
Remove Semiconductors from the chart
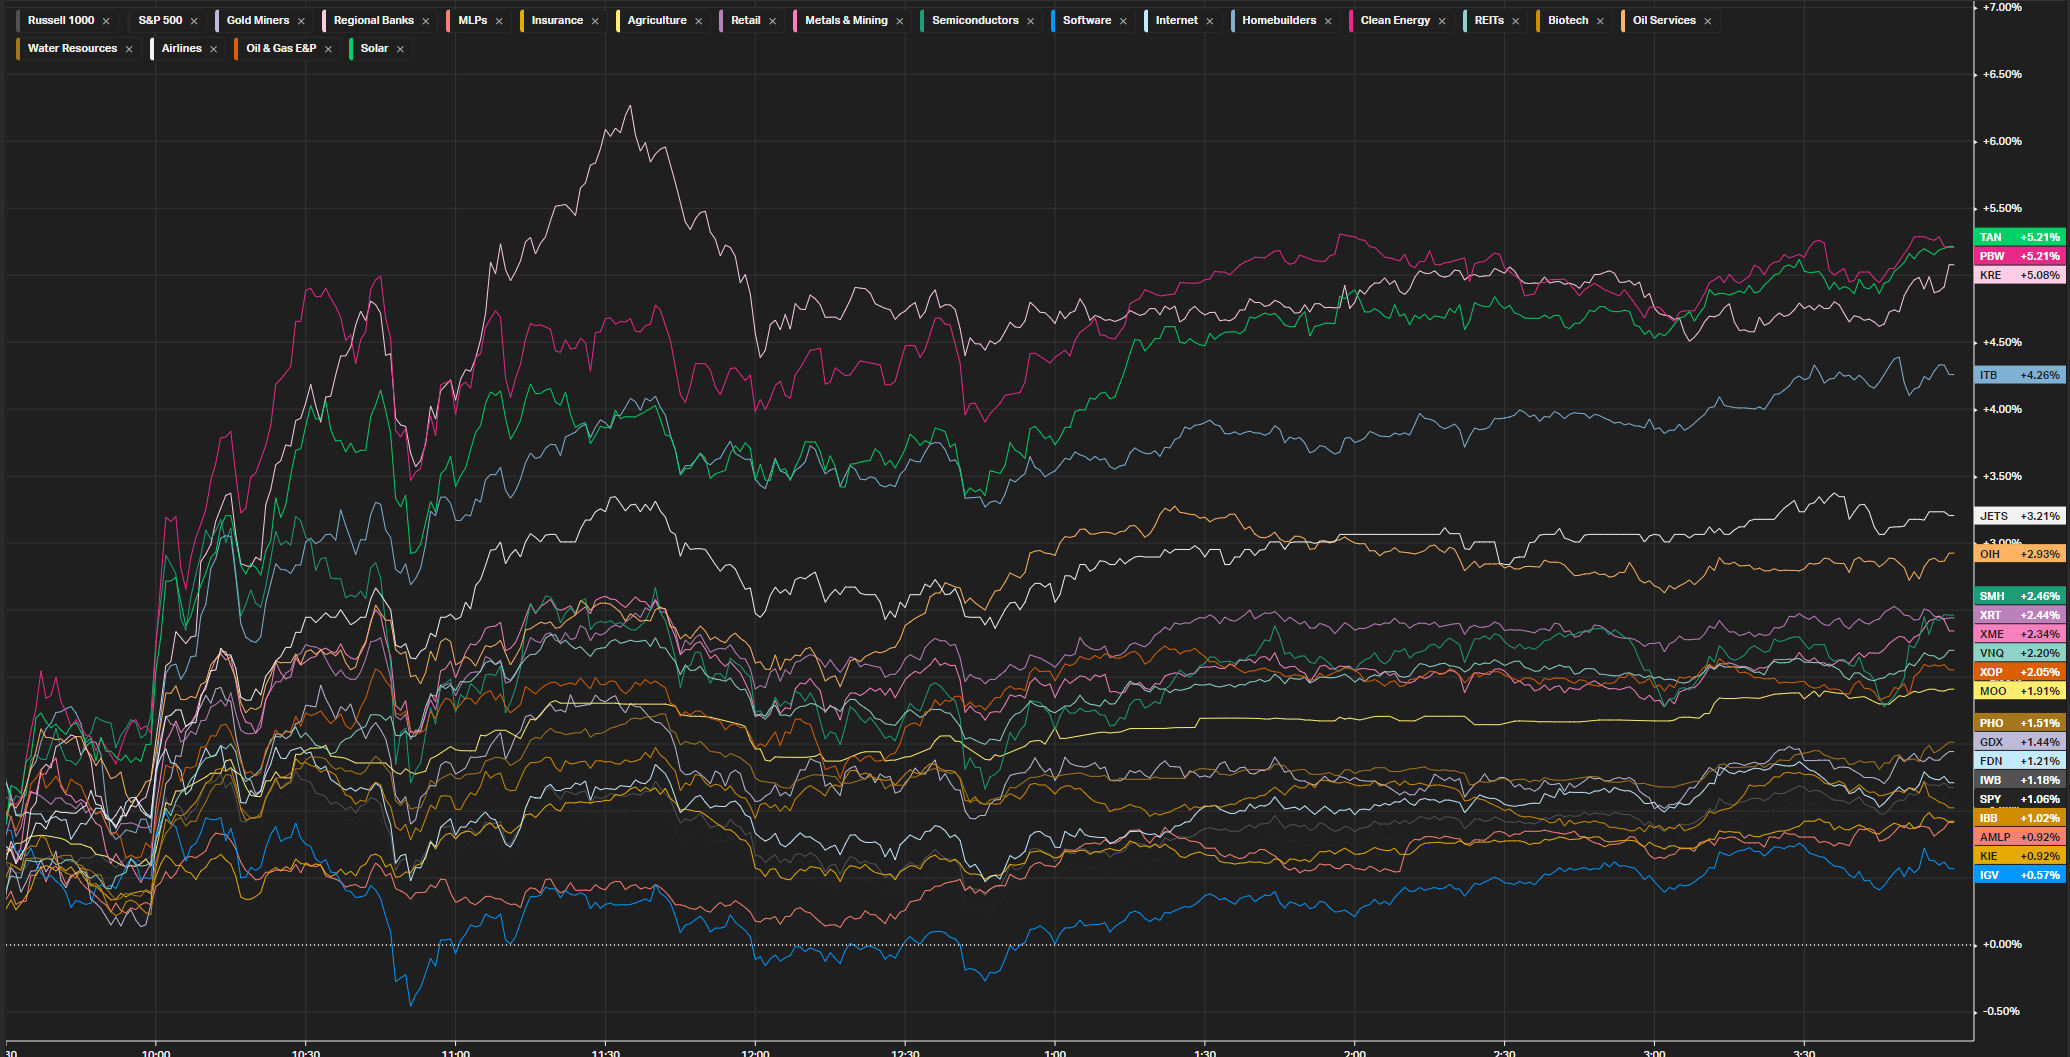pos(1030,21)
